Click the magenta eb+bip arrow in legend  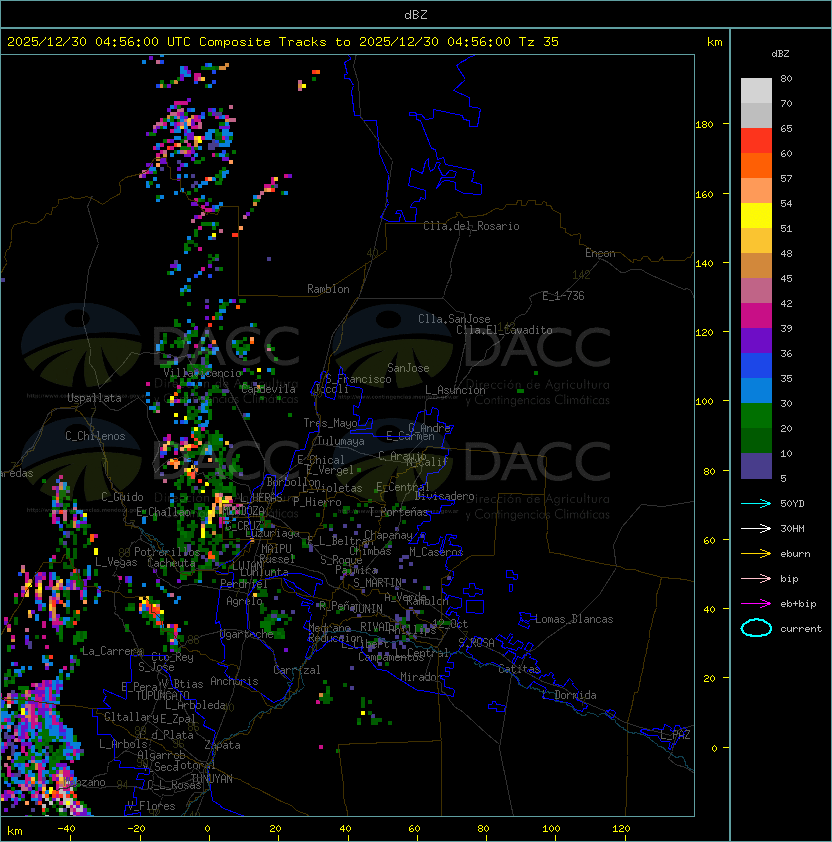(756, 604)
